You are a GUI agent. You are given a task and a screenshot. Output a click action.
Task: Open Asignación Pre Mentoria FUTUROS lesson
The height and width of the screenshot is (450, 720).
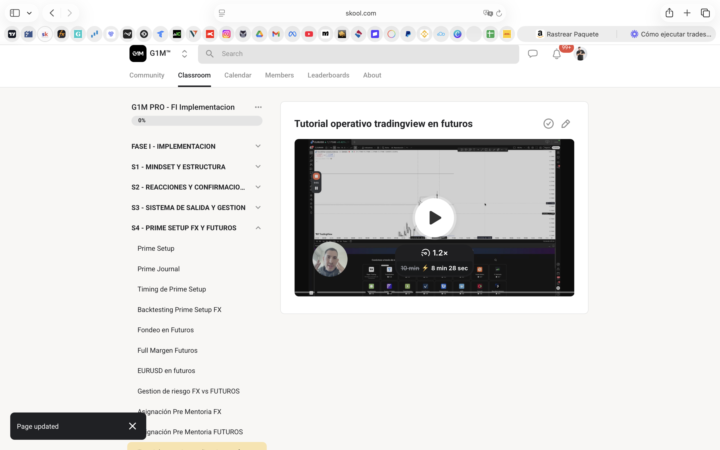coord(194,432)
